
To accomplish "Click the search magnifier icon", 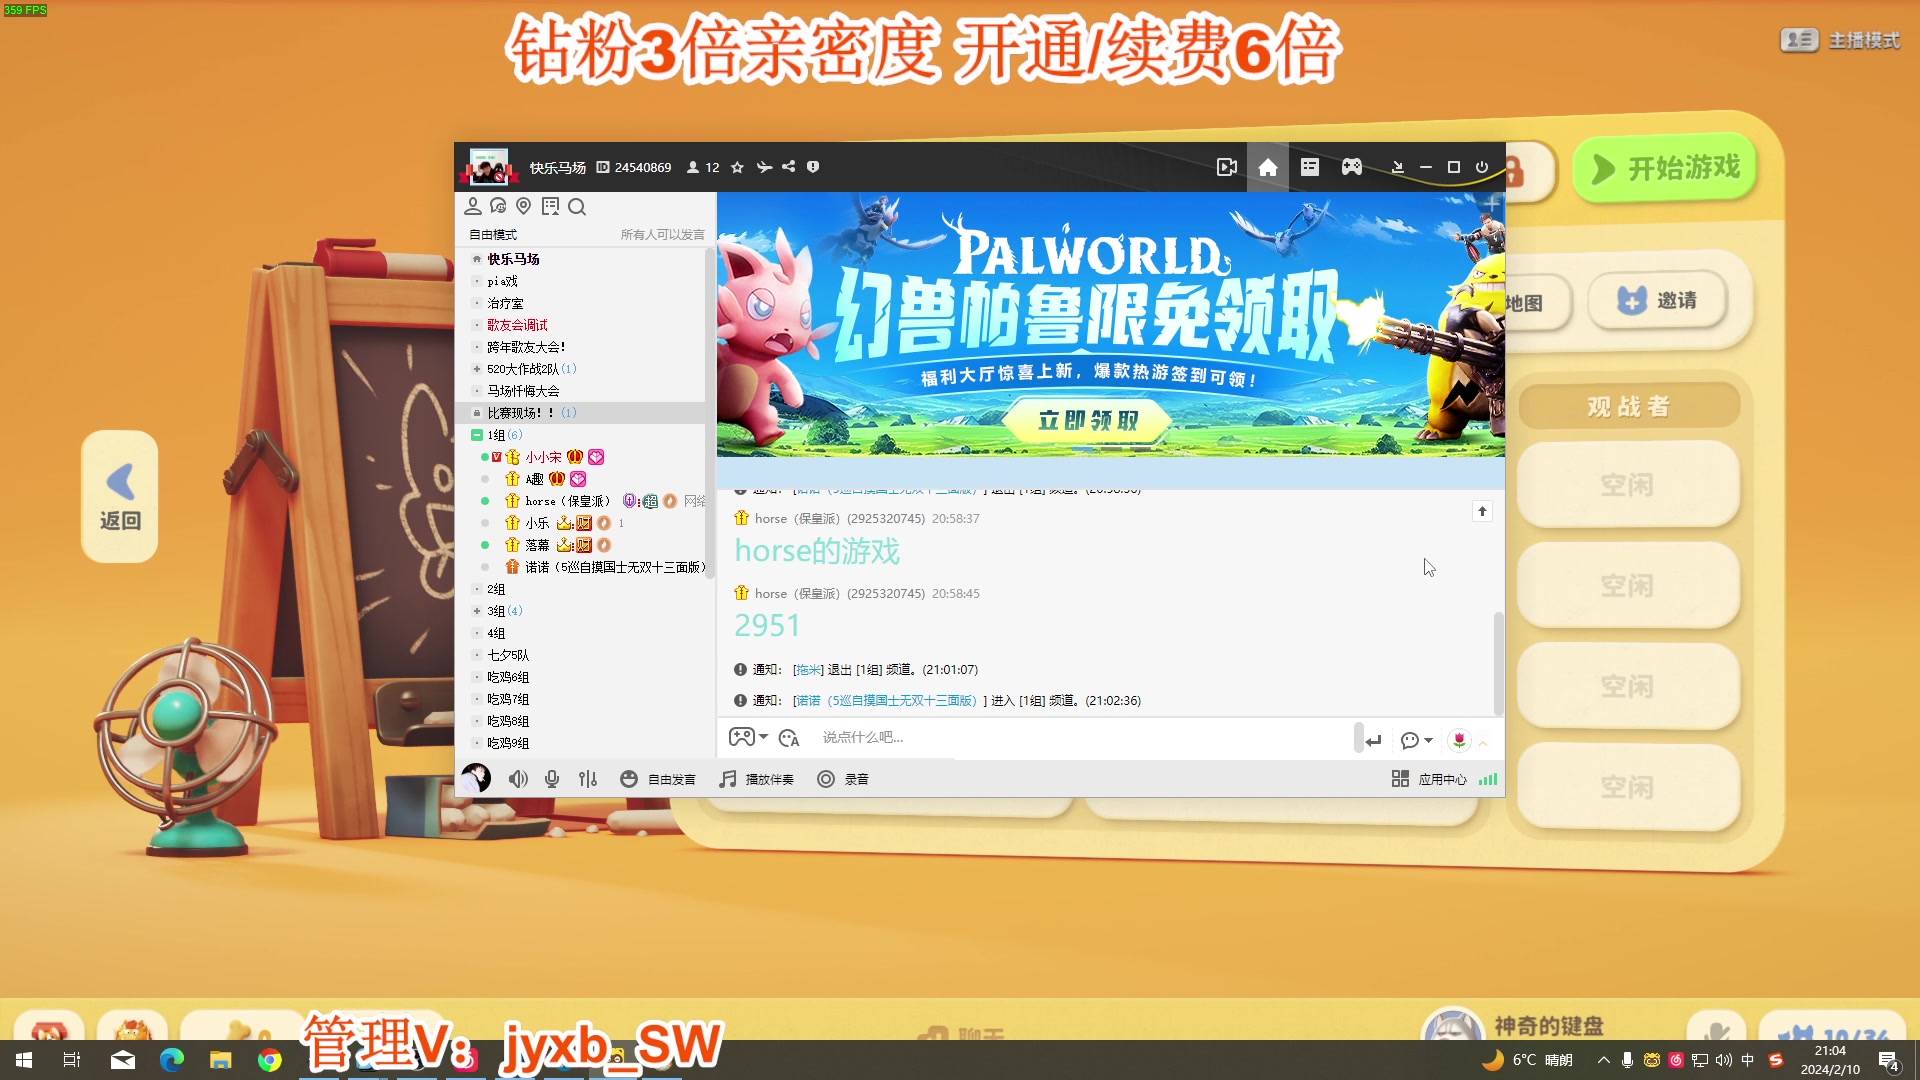I will click(577, 206).
